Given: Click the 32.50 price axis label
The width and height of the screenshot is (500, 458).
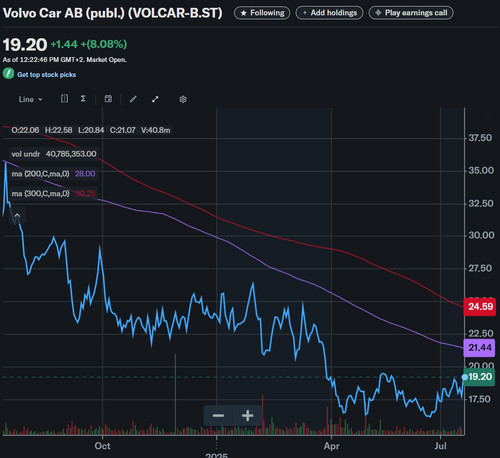Looking at the screenshot, I should 481,203.
